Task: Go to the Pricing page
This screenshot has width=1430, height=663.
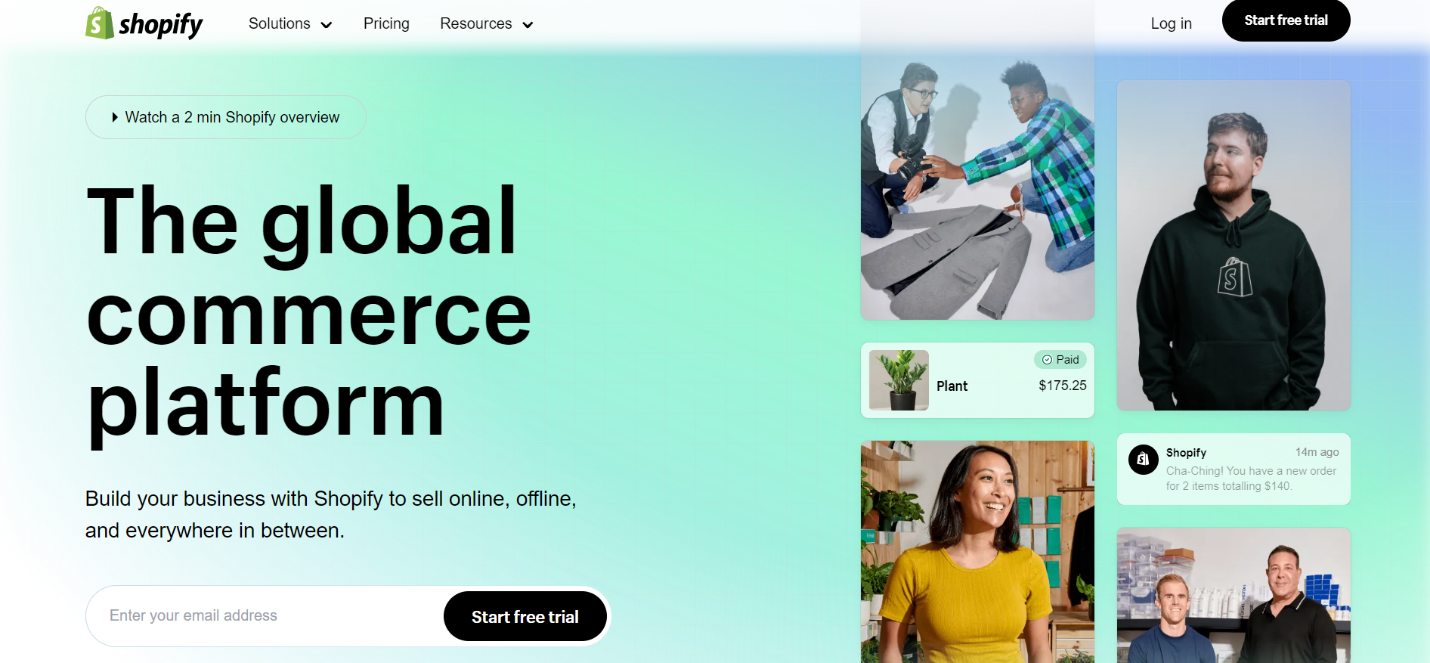Action: [386, 23]
